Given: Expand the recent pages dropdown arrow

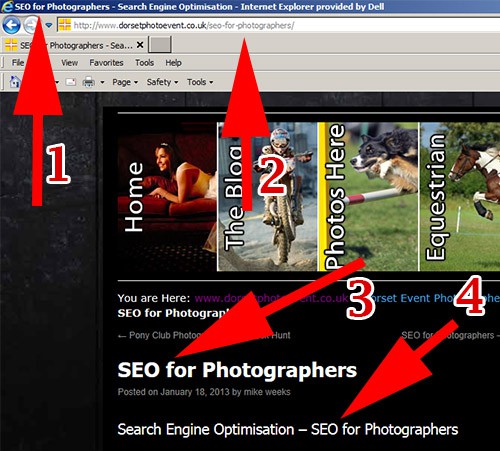Looking at the screenshot, I should click(49, 25).
